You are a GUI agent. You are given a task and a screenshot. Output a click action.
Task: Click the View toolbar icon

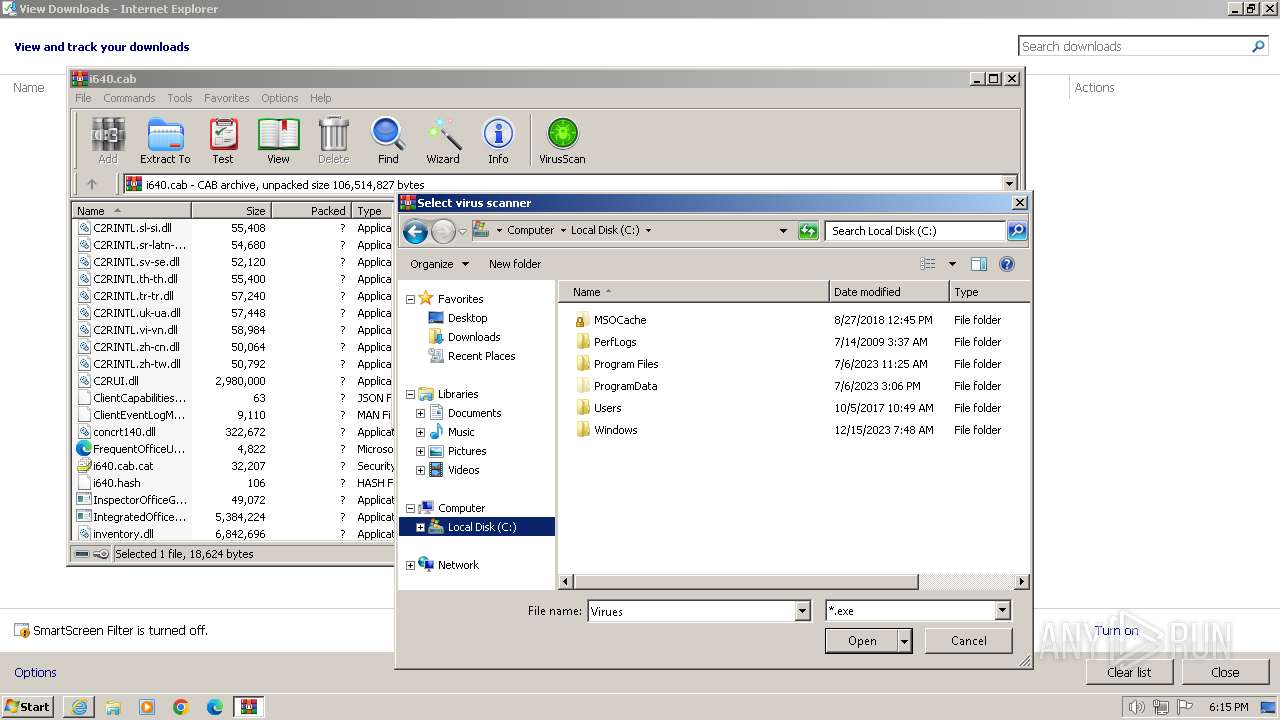[x=278, y=141]
